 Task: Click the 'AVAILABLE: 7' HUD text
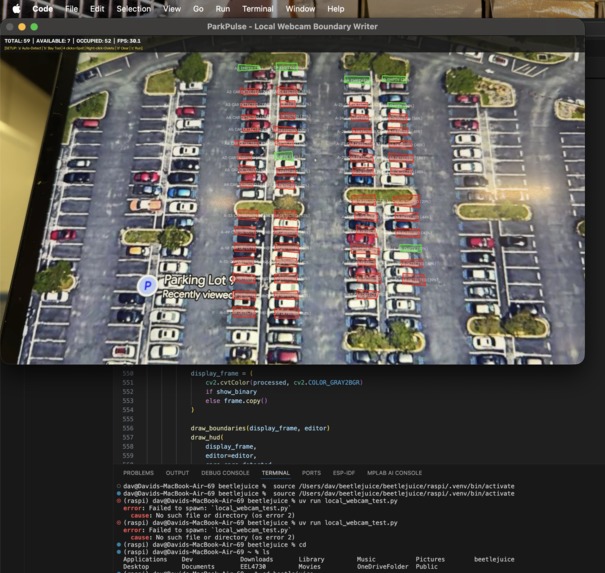53,41
